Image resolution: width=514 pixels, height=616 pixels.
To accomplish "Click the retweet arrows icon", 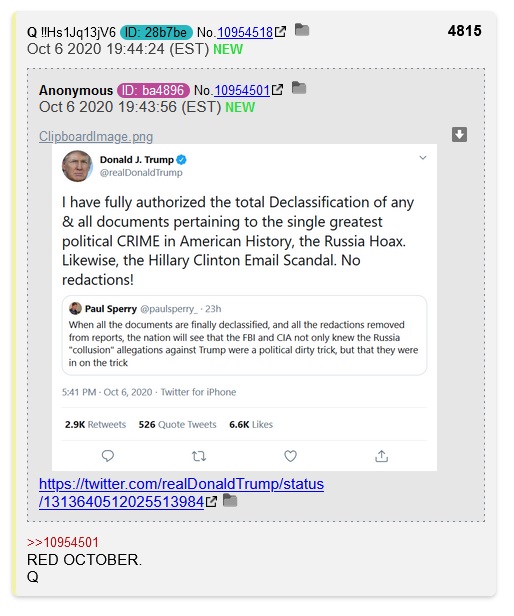I will point(199,456).
